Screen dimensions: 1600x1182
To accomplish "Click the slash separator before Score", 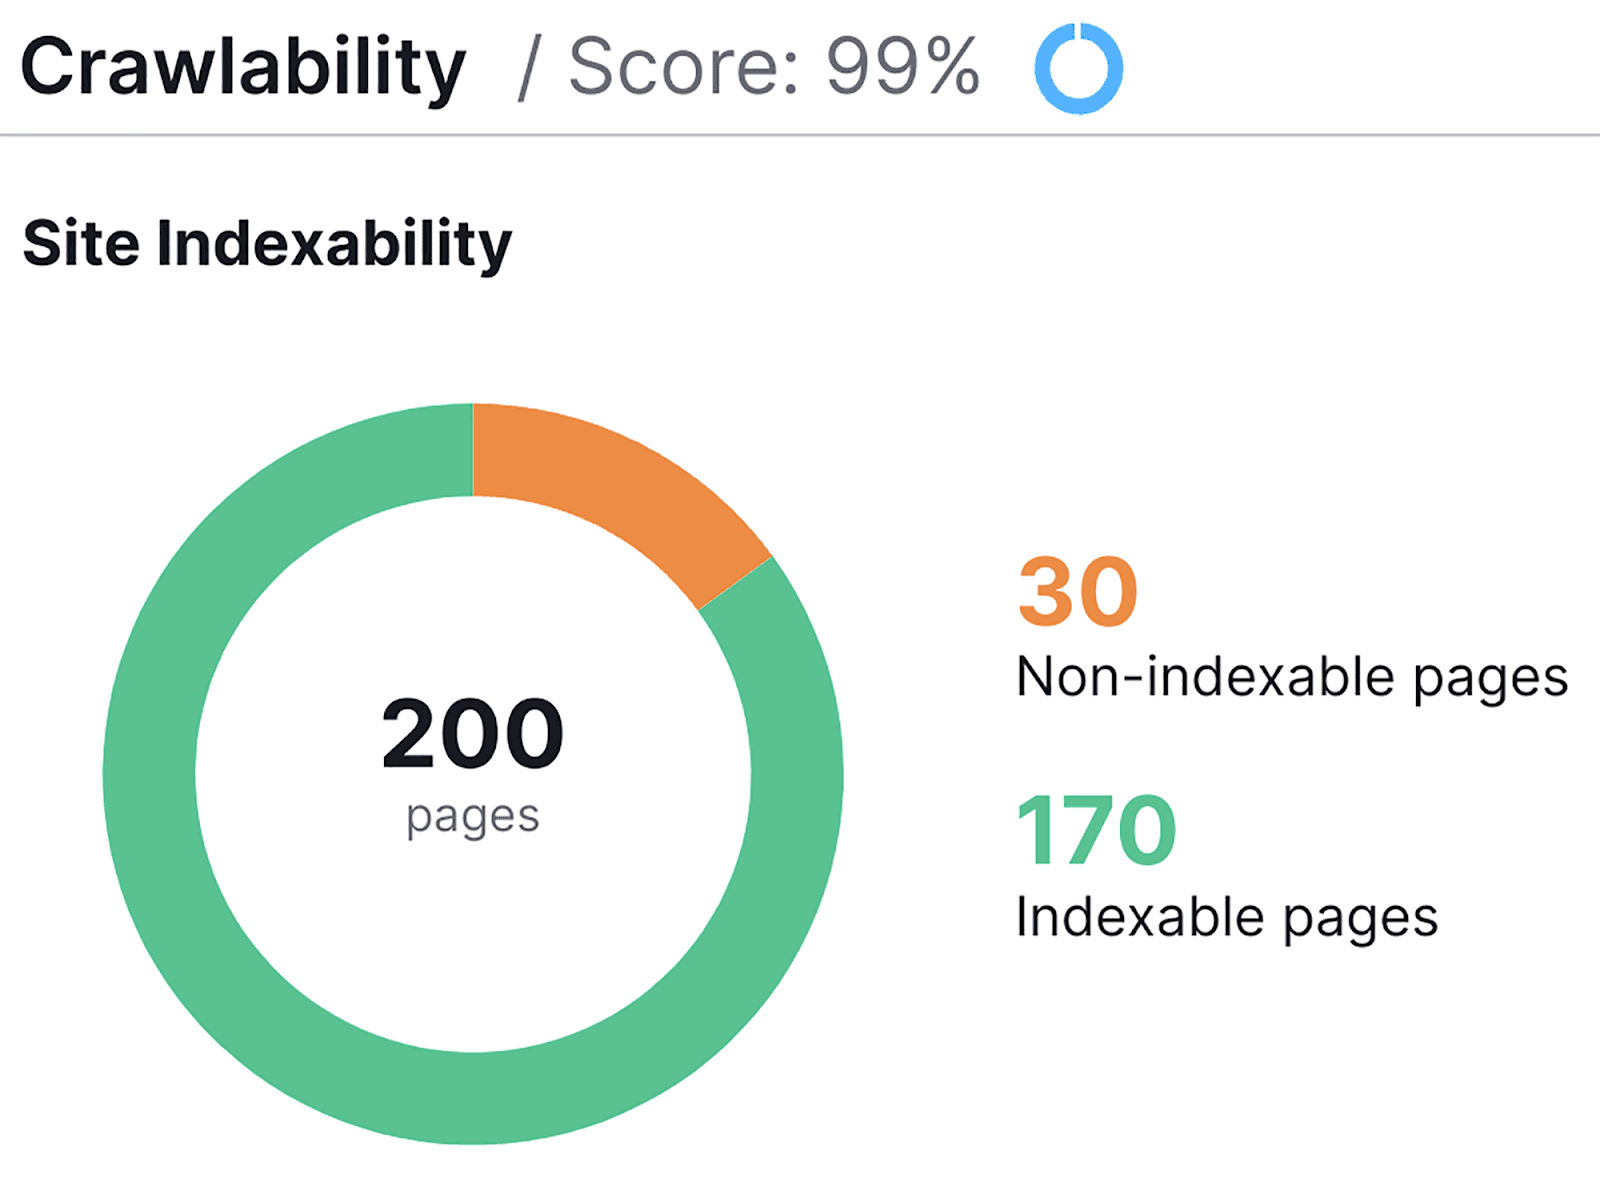I will pos(529,67).
